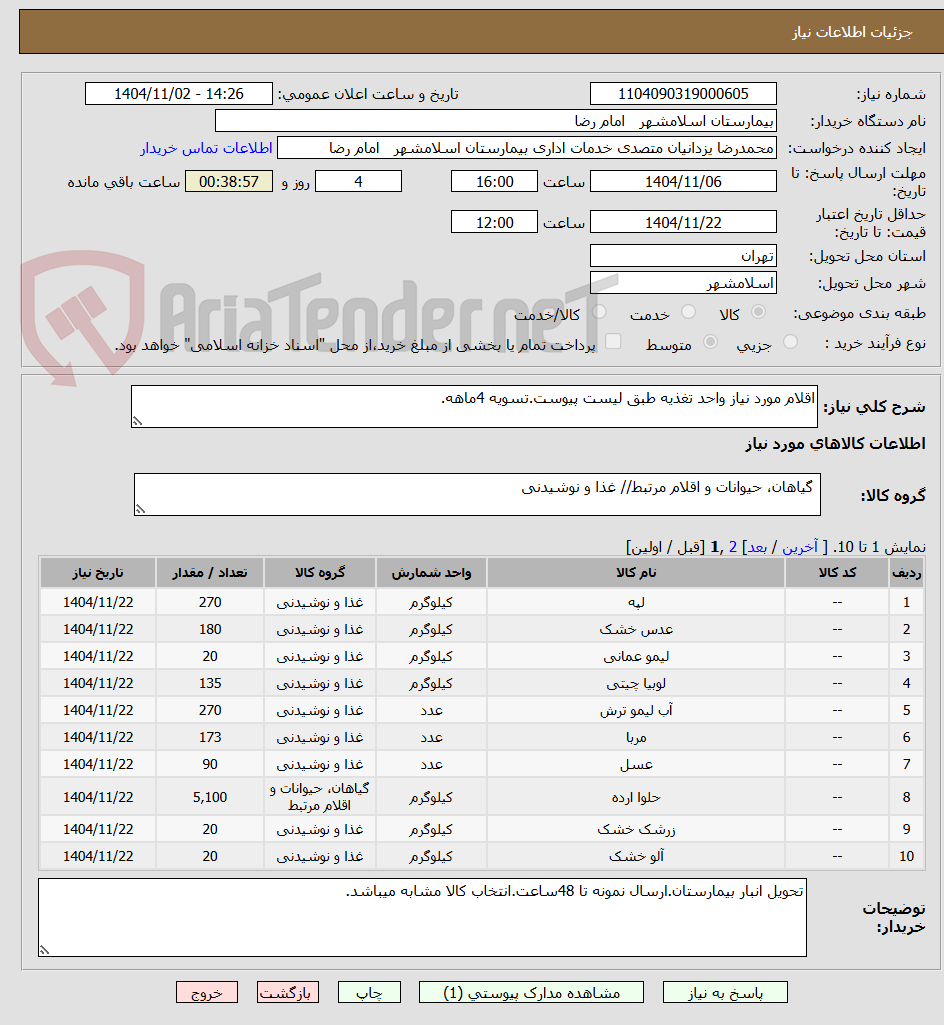Click the نام دستگاه خریدار field
944x1025 pixels.
pyautogui.click(x=496, y=121)
